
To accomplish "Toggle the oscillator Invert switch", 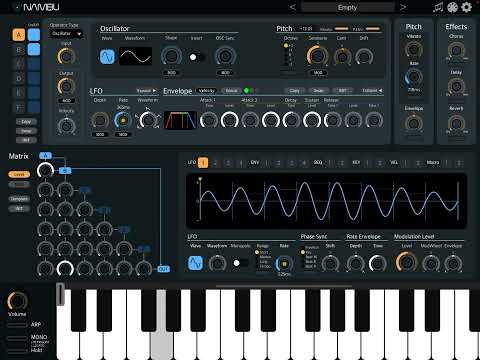I will click(x=196, y=57).
